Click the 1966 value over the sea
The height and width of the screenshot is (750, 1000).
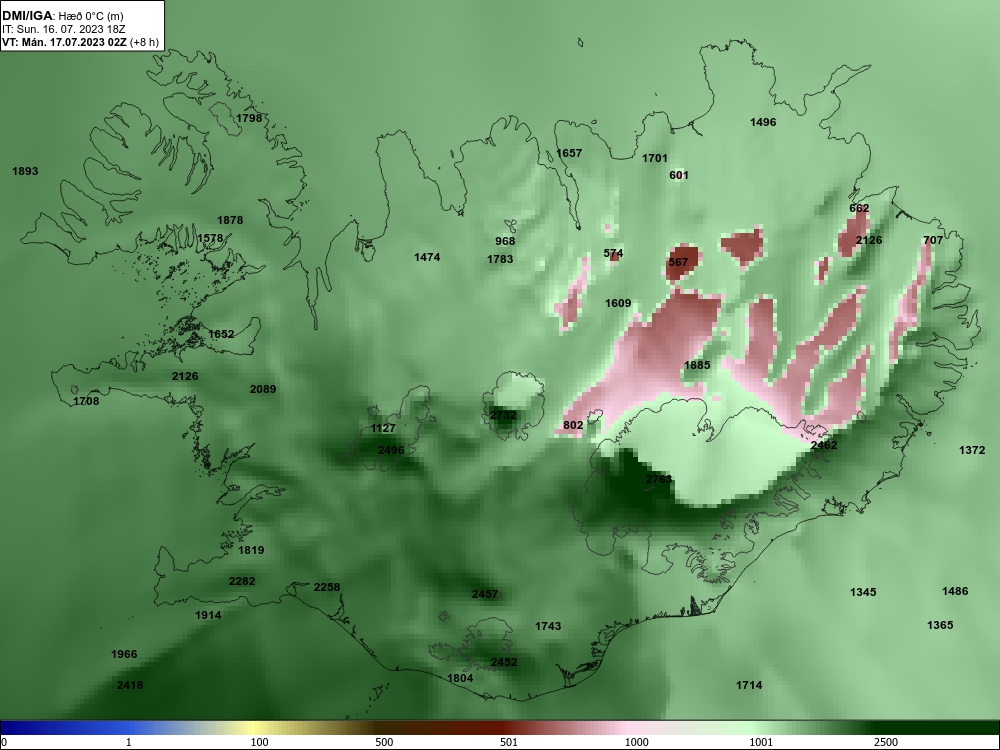tap(124, 654)
